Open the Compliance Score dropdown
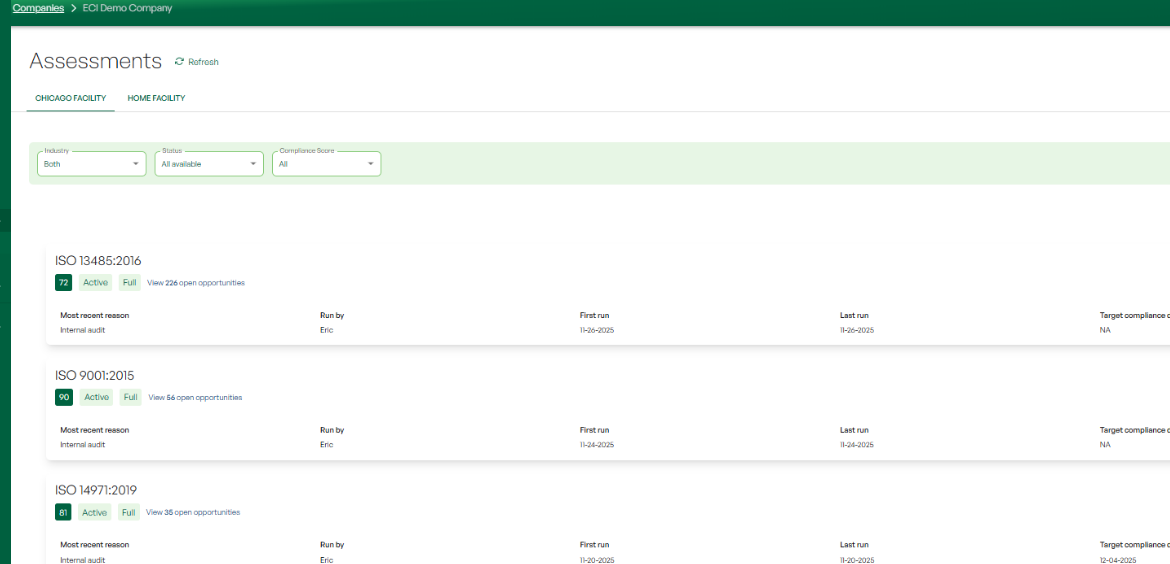 326,164
